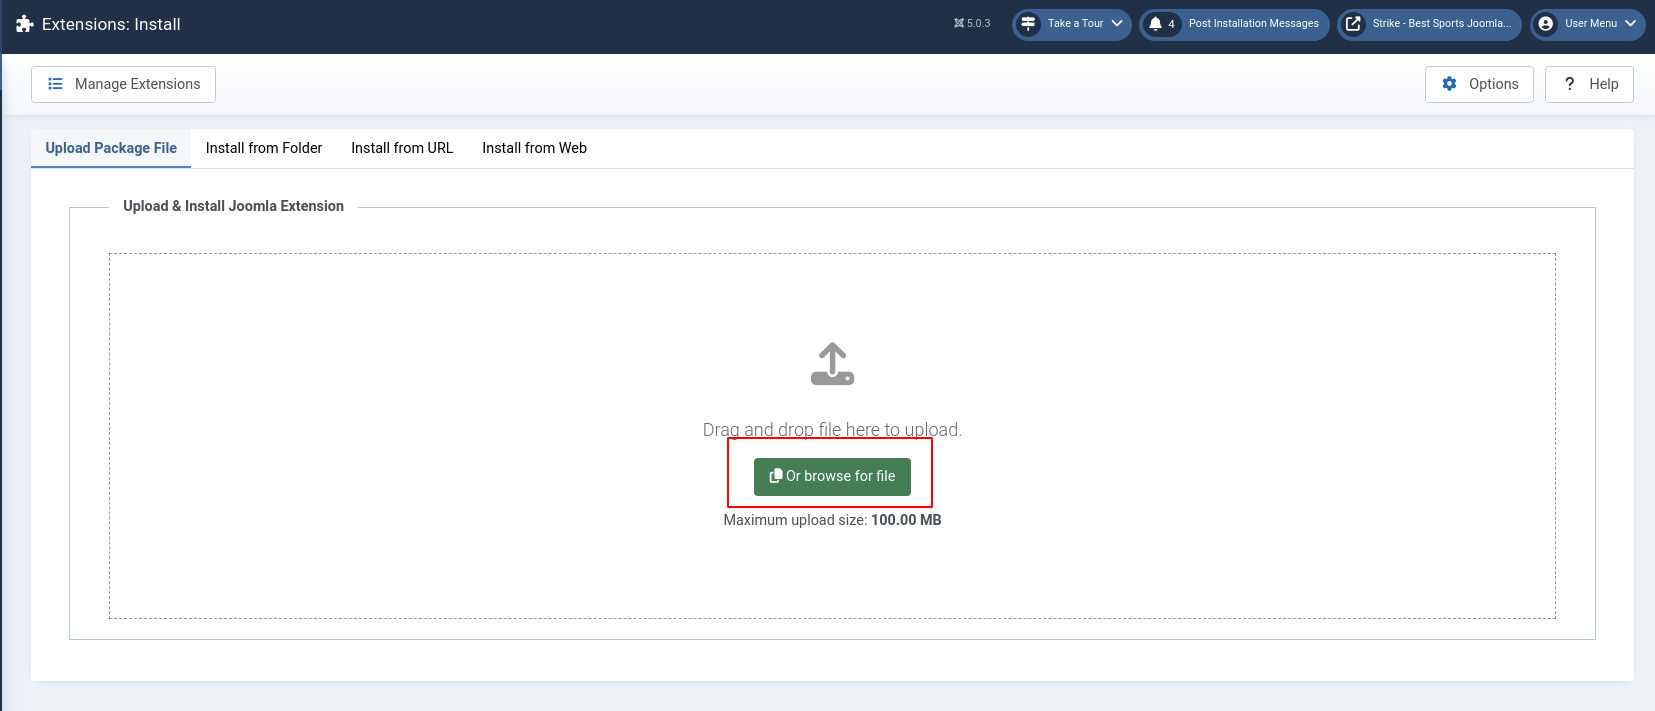Click the question mark Help icon
1655x711 pixels.
1569,84
